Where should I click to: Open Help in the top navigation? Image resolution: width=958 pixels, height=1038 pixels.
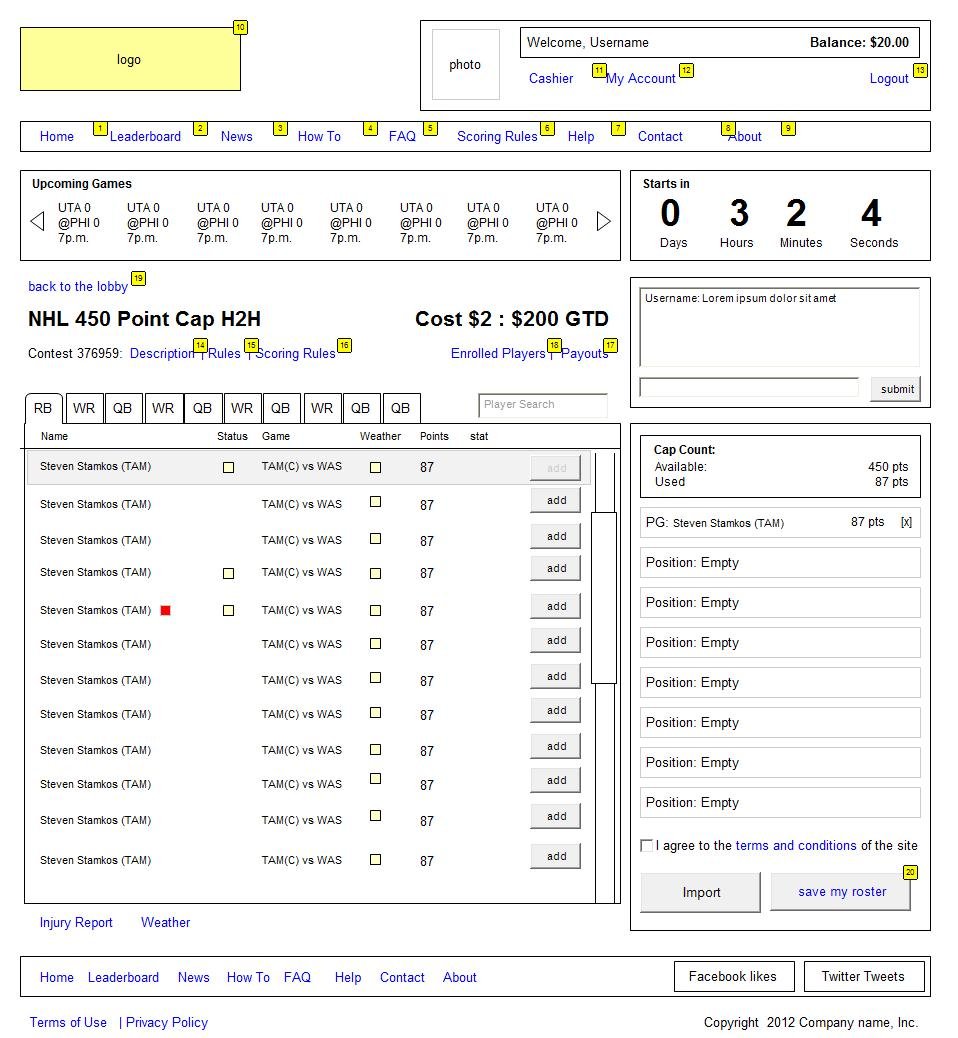[581, 136]
